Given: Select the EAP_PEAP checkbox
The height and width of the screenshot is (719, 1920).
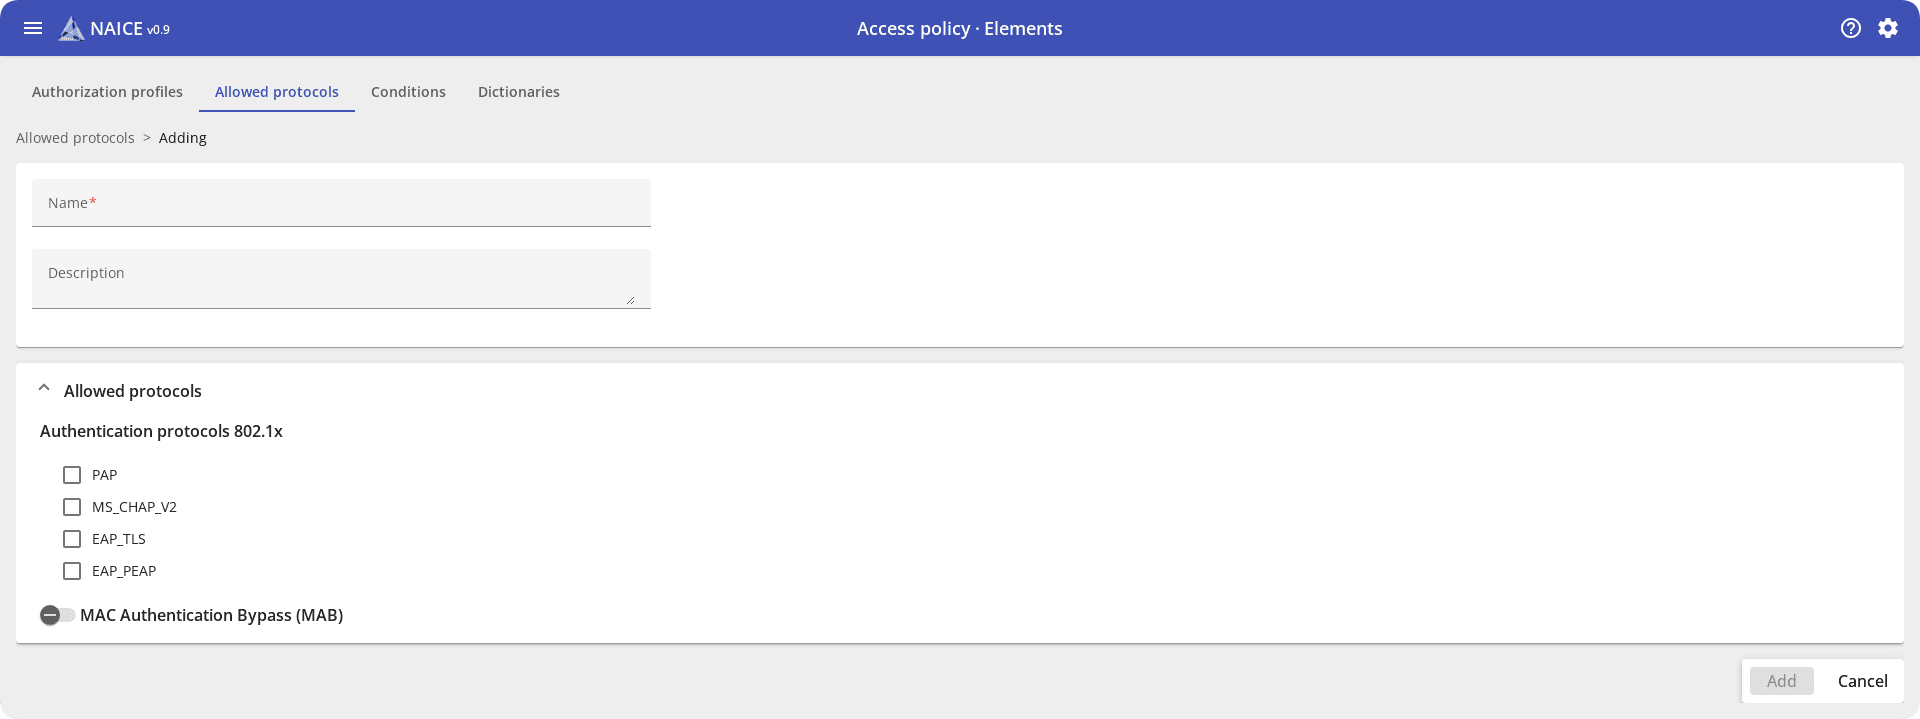Looking at the screenshot, I should click(x=72, y=571).
